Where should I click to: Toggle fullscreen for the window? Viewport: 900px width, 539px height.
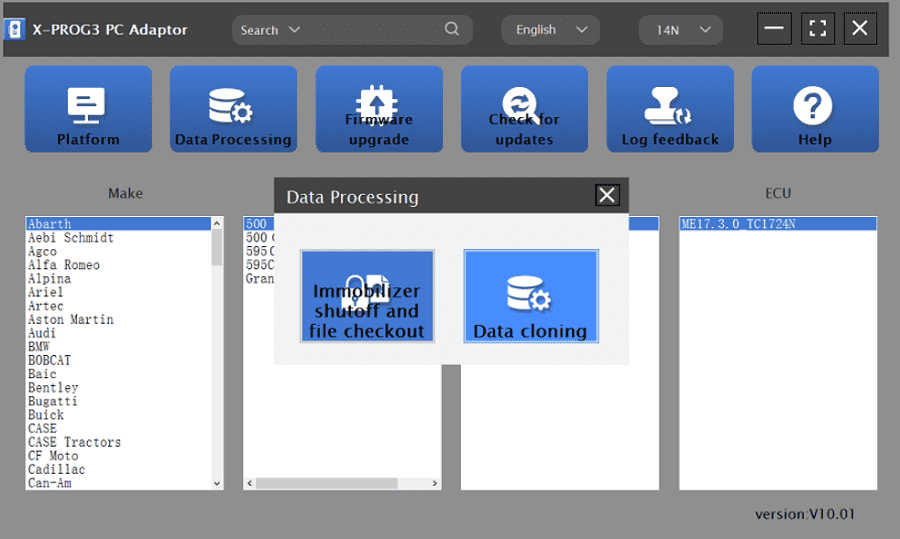click(817, 28)
